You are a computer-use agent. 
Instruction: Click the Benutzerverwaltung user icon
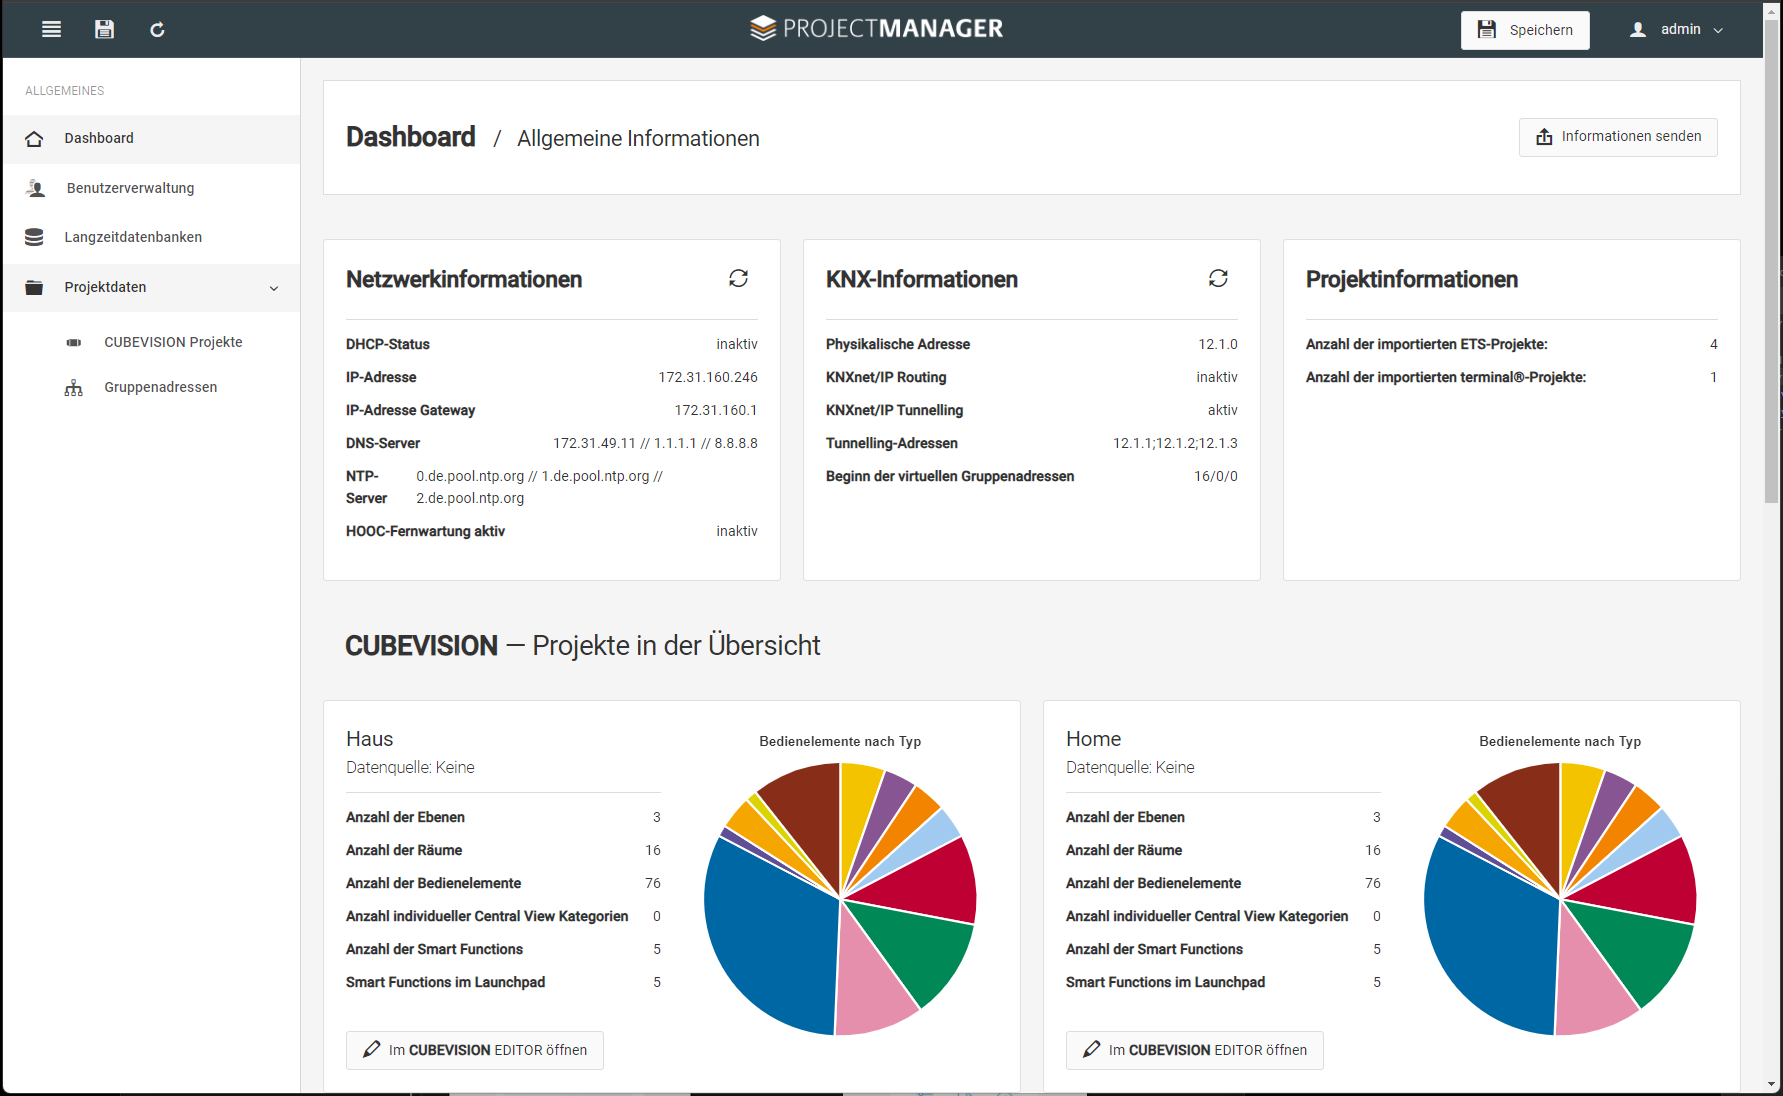(x=36, y=188)
